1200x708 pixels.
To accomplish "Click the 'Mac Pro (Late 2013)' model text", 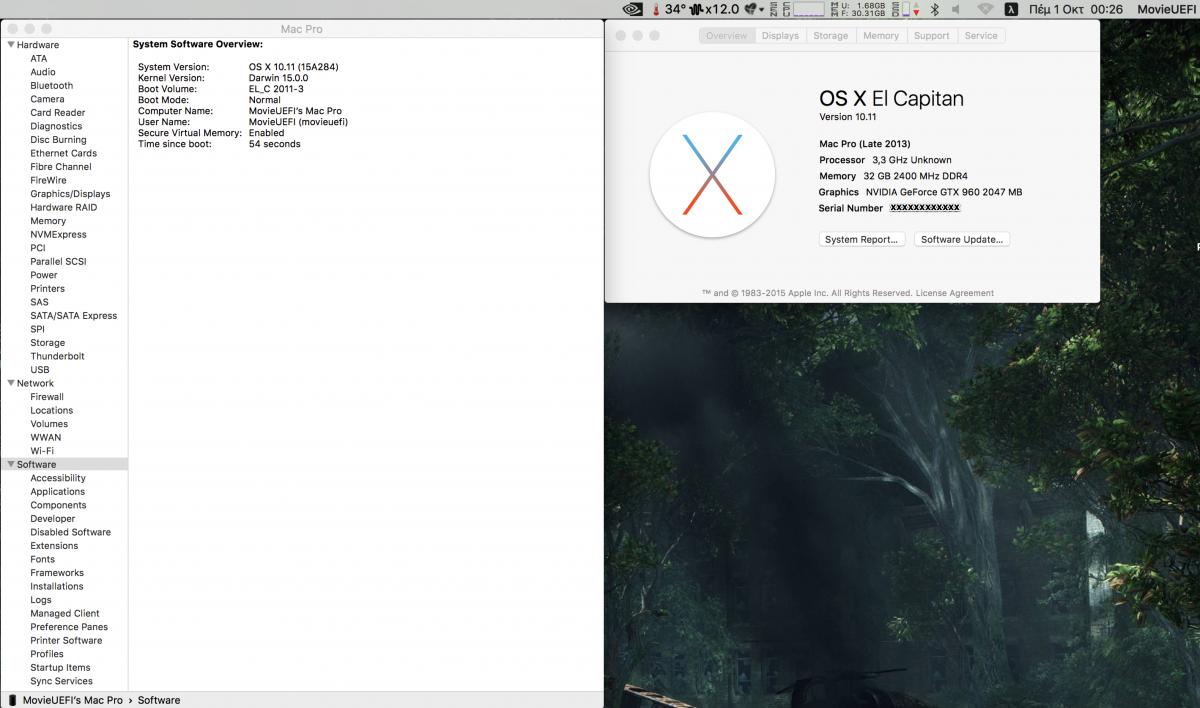I will (865, 144).
